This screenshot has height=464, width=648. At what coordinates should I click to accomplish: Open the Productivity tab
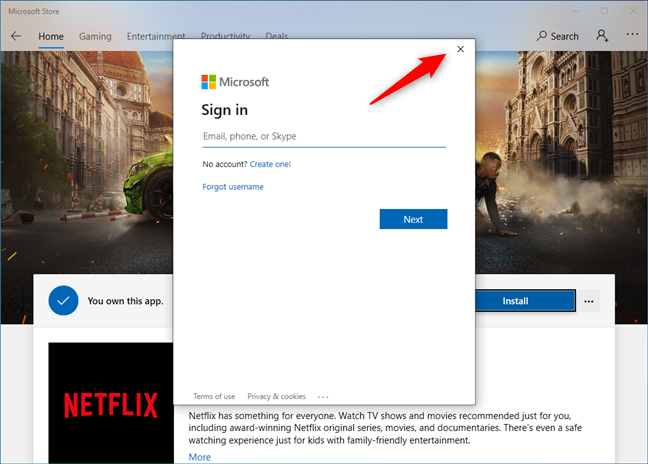pyautogui.click(x=225, y=36)
